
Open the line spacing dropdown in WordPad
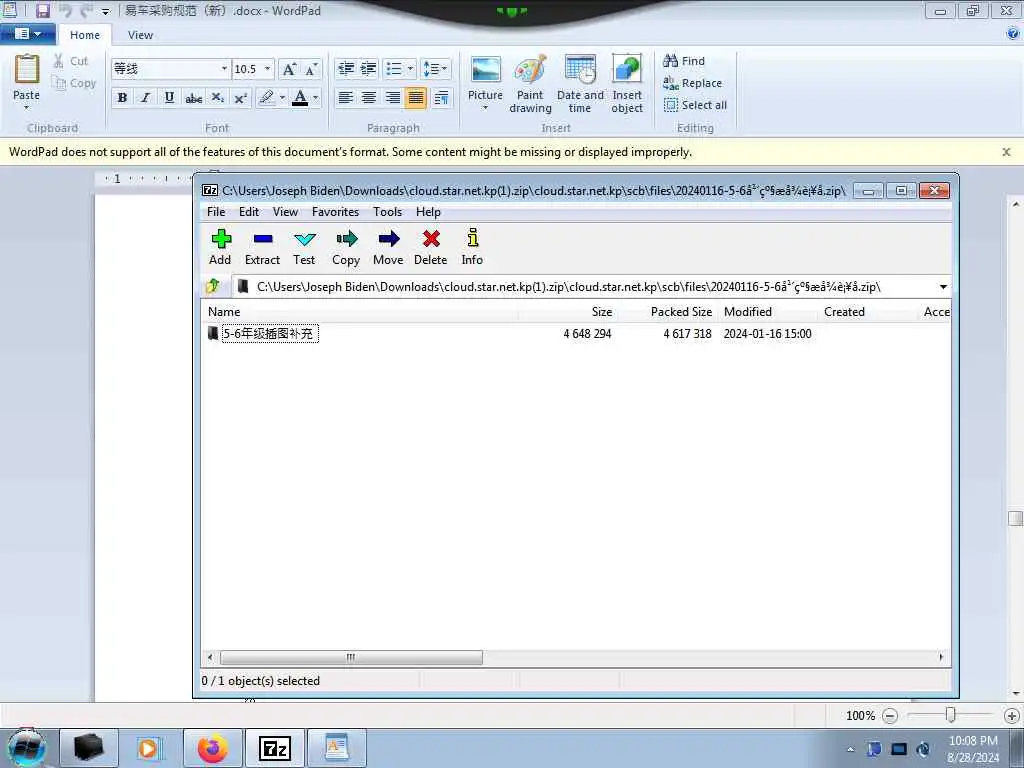pos(436,69)
